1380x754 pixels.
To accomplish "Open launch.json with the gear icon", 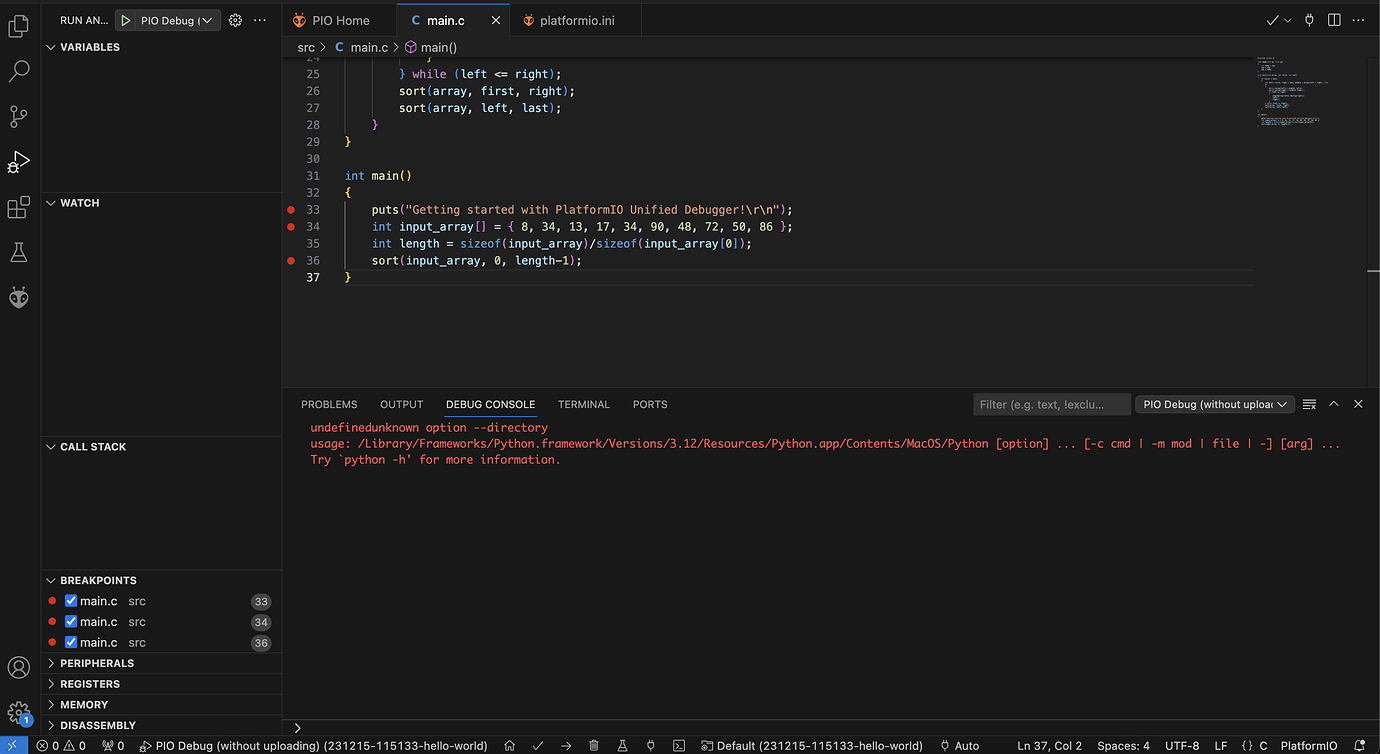I will tap(235, 20).
